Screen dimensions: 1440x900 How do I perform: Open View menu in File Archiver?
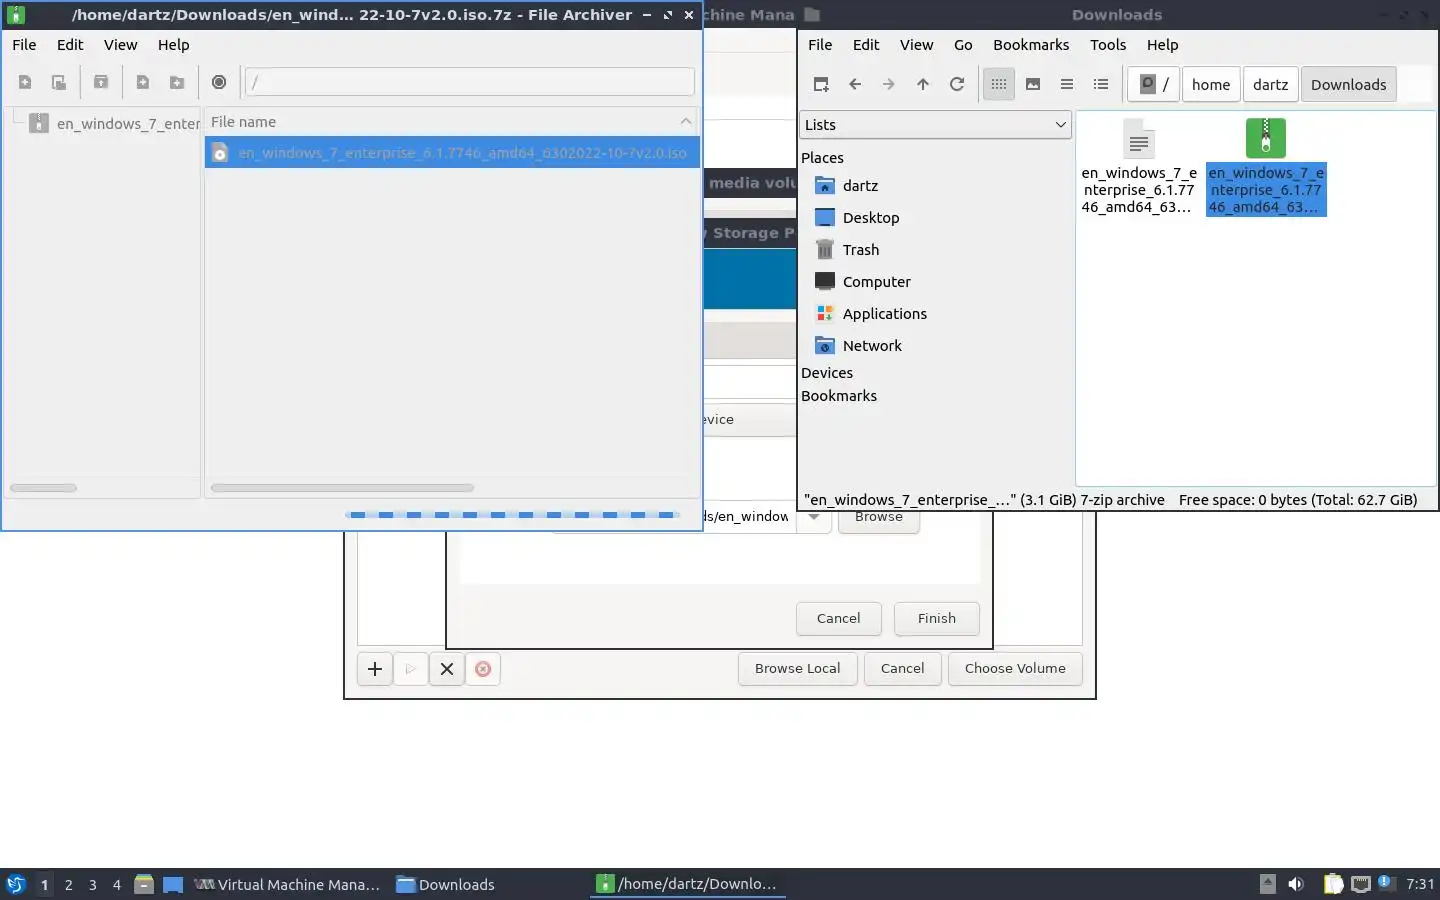click(120, 45)
